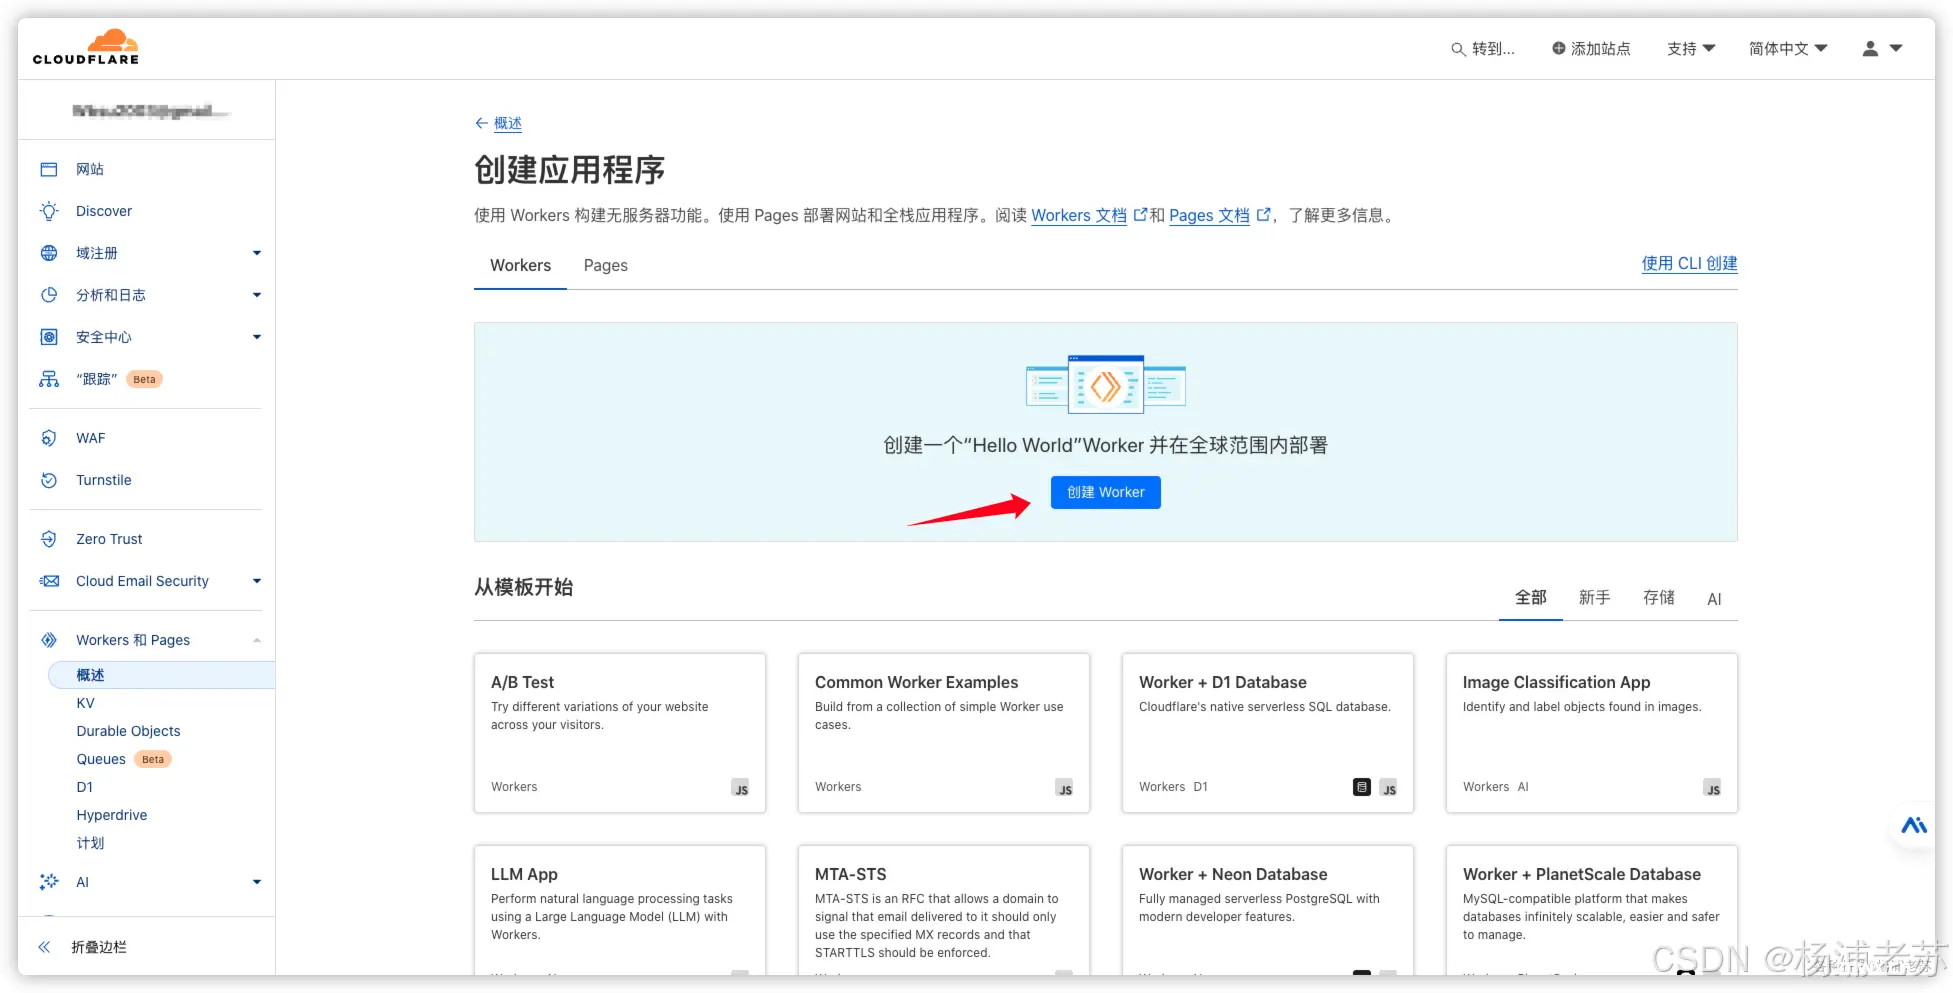The image size is (1953, 993).
Task: Switch to the Pages tab
Action: [x=605, y=265]
